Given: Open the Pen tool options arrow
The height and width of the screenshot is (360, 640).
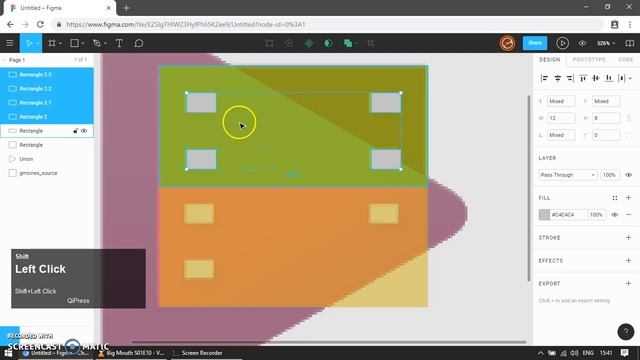Looking at the screenshot, I should (105, 43).
